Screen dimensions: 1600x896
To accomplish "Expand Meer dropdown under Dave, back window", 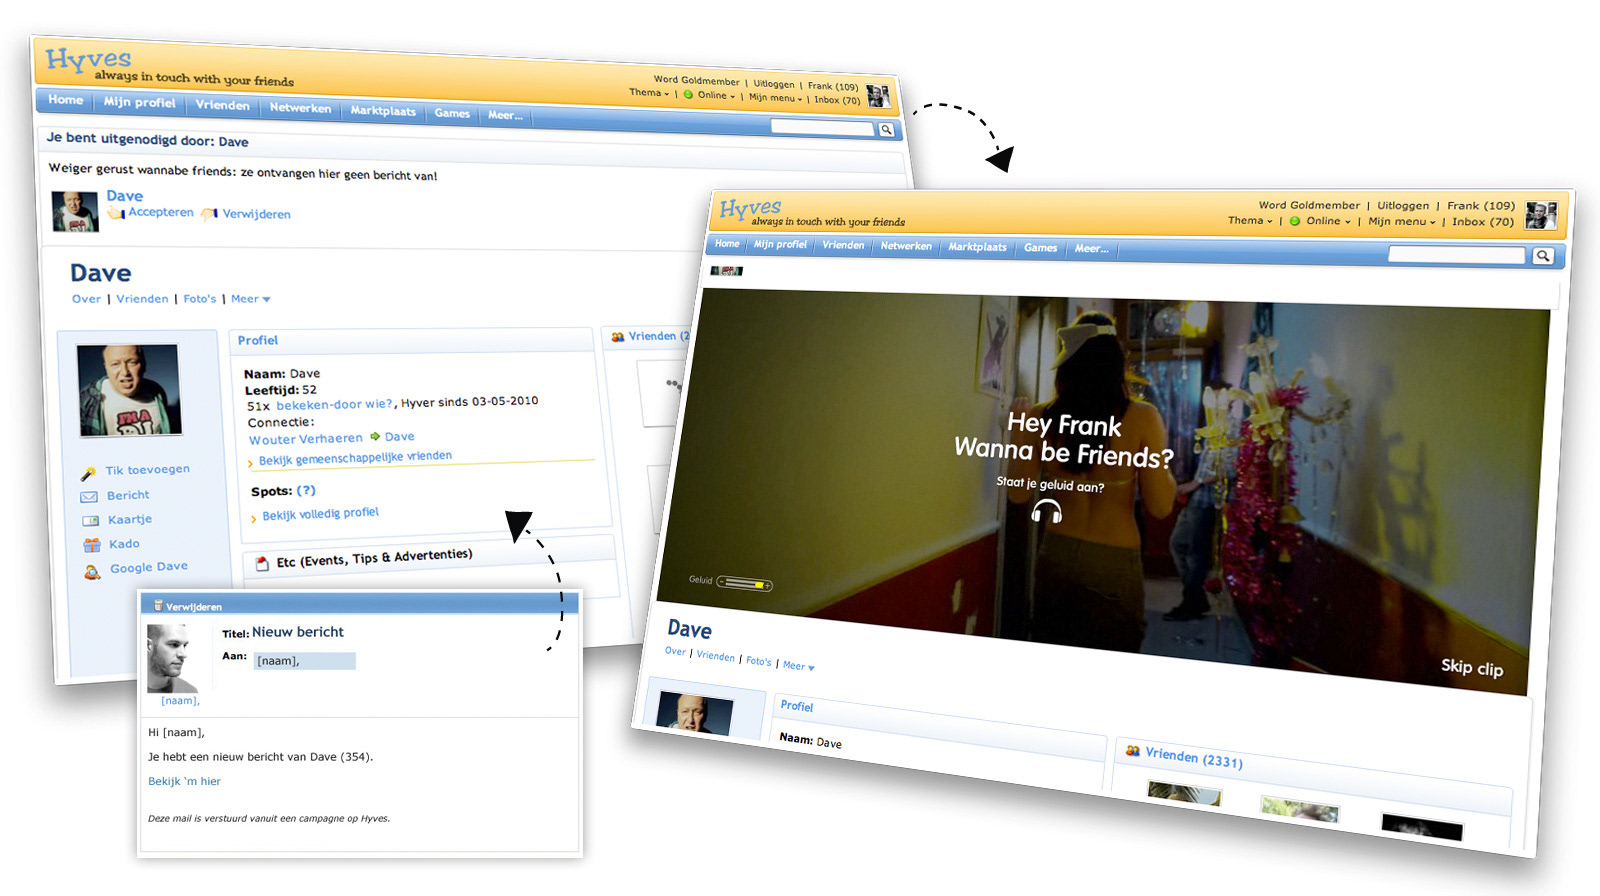I will click(x=250, y=299).
